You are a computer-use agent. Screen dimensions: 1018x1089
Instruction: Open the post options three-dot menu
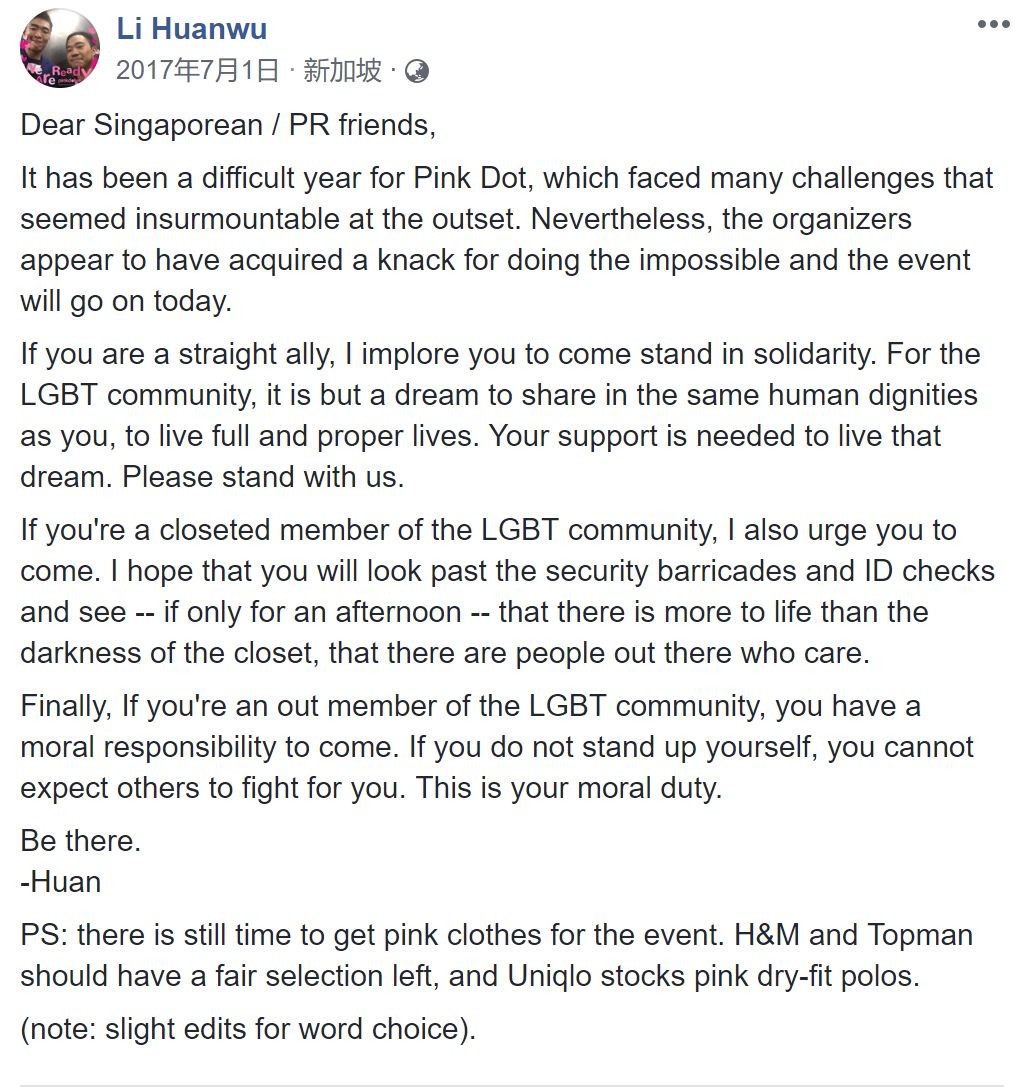click(993, 24)
